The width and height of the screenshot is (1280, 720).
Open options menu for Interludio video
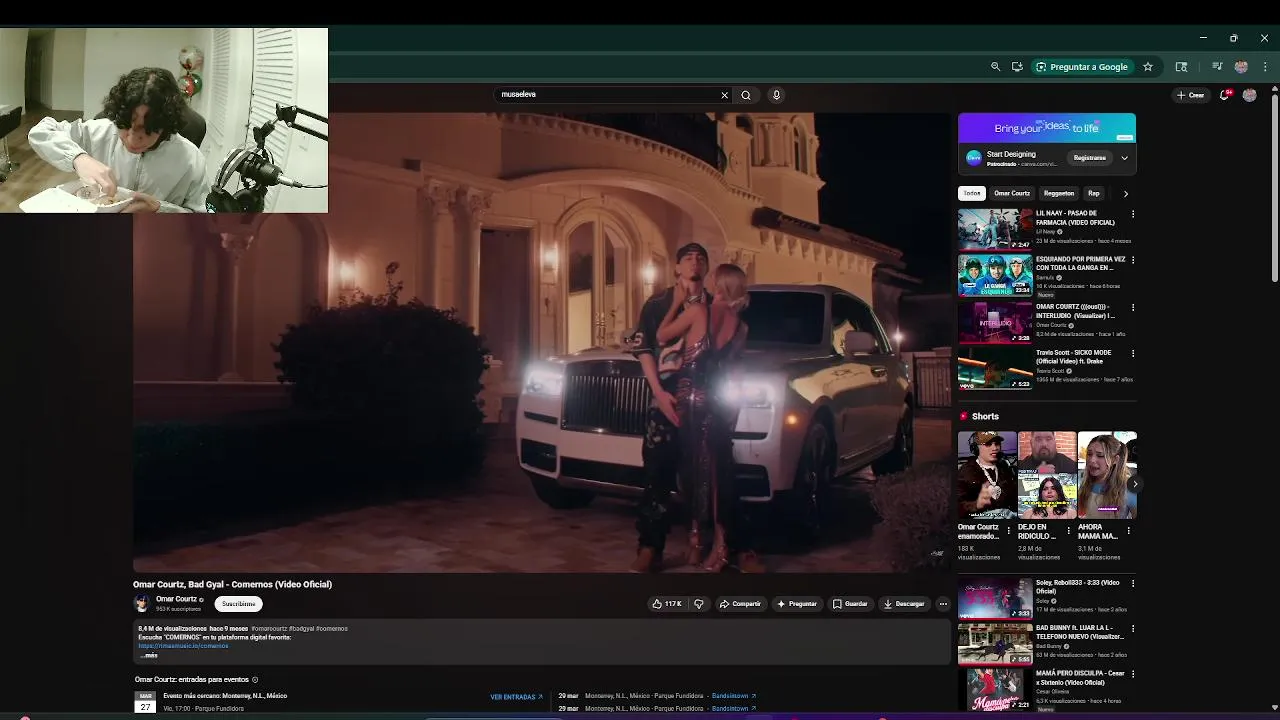(x=1133, y=308)
